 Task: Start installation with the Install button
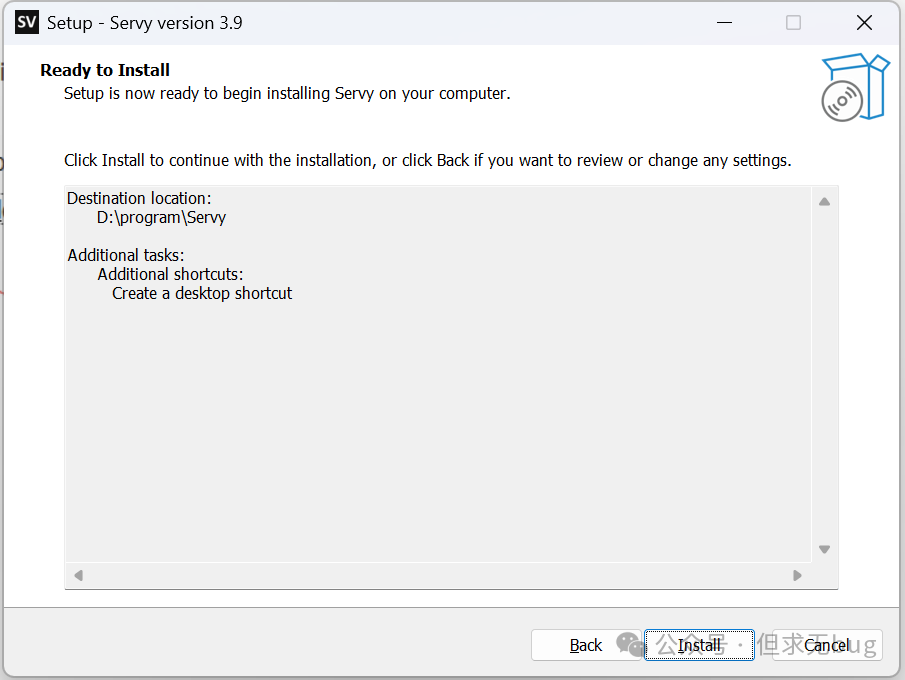[x=699, y=645]
